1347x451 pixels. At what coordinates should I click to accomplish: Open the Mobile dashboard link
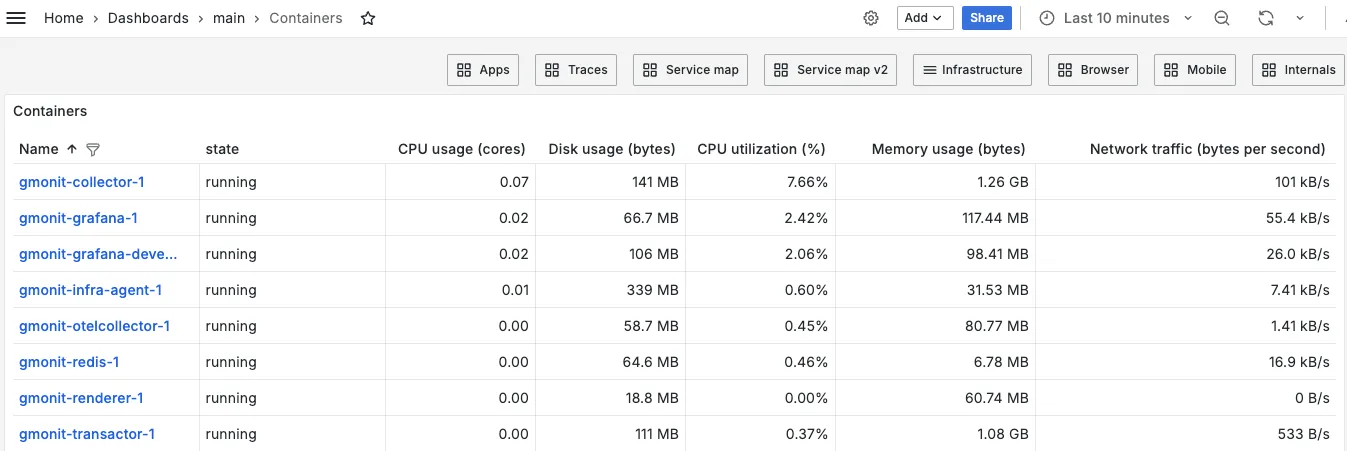[x=1195, y=70]
